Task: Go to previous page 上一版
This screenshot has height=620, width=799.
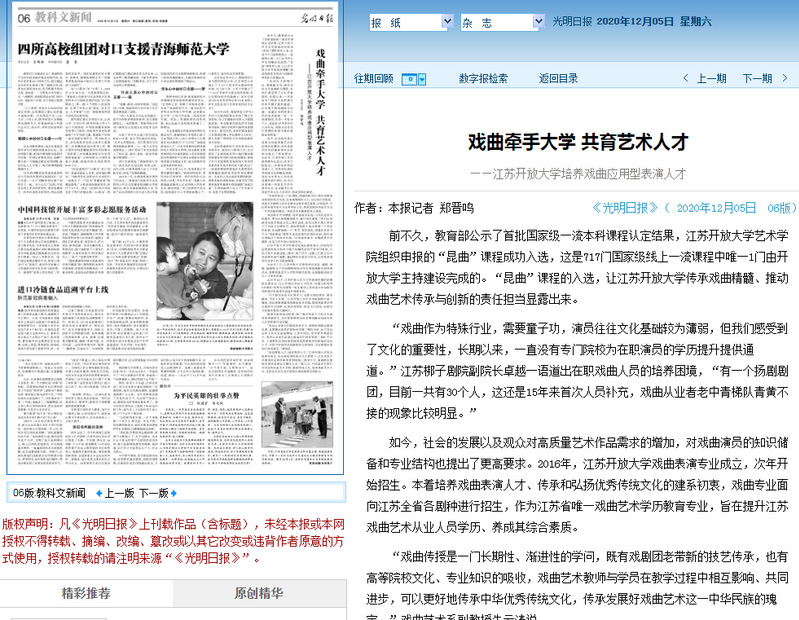Action: pyautogui.click(x=119, y=493)
